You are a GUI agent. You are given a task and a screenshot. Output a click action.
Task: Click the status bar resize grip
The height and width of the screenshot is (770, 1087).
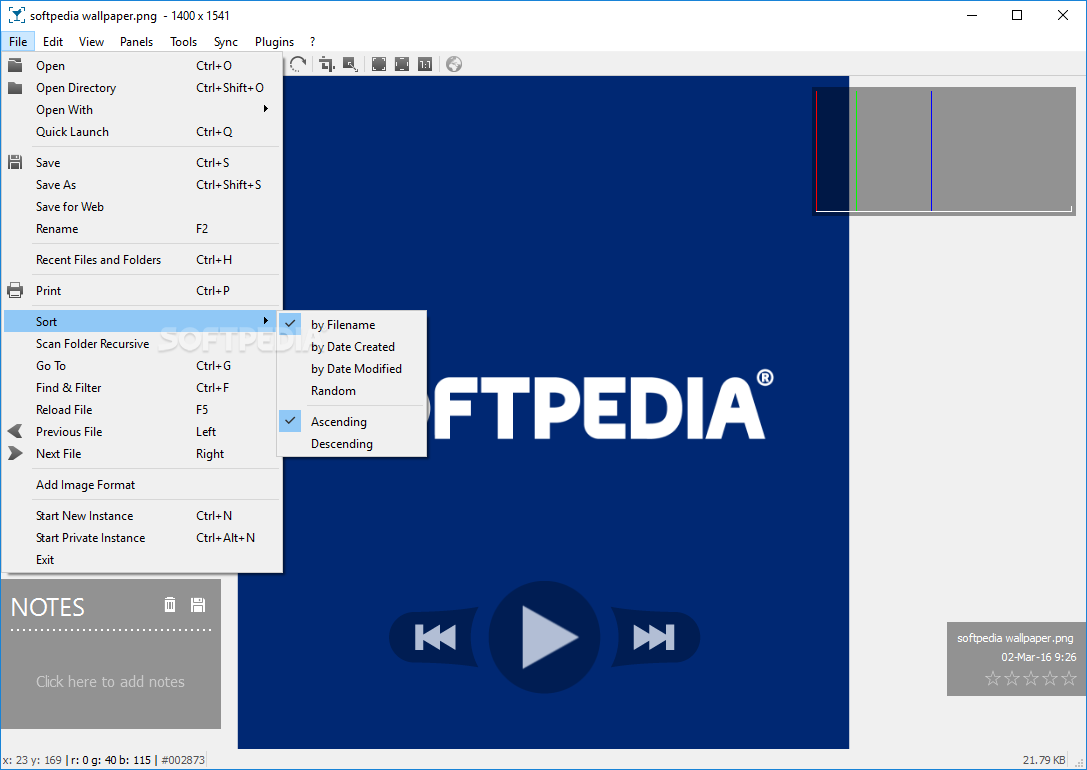[1078, 761]
